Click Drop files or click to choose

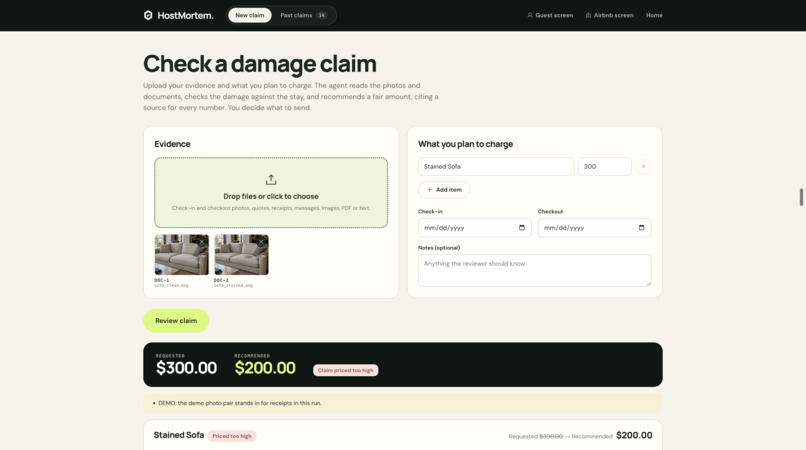(x=271, y=192)
